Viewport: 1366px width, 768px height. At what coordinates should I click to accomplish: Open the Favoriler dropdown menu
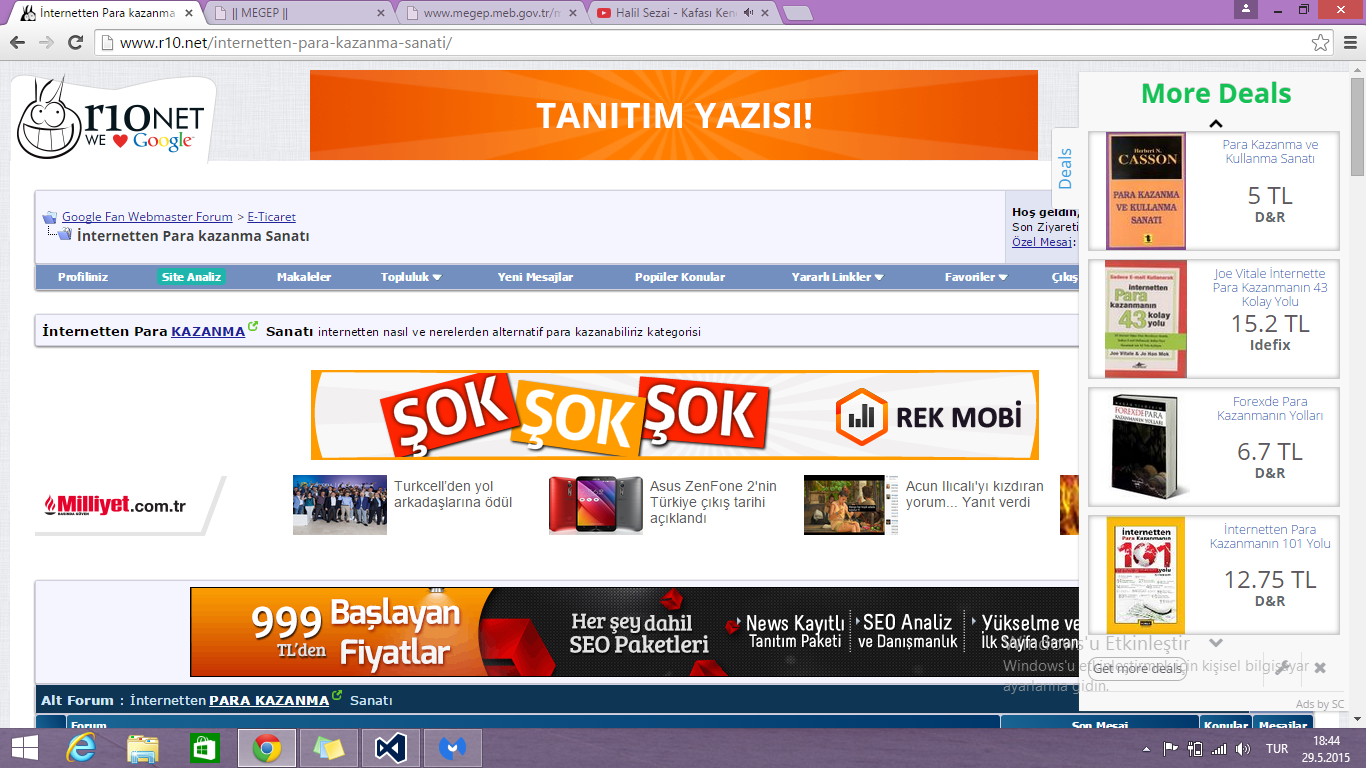[x=976, y=277]
